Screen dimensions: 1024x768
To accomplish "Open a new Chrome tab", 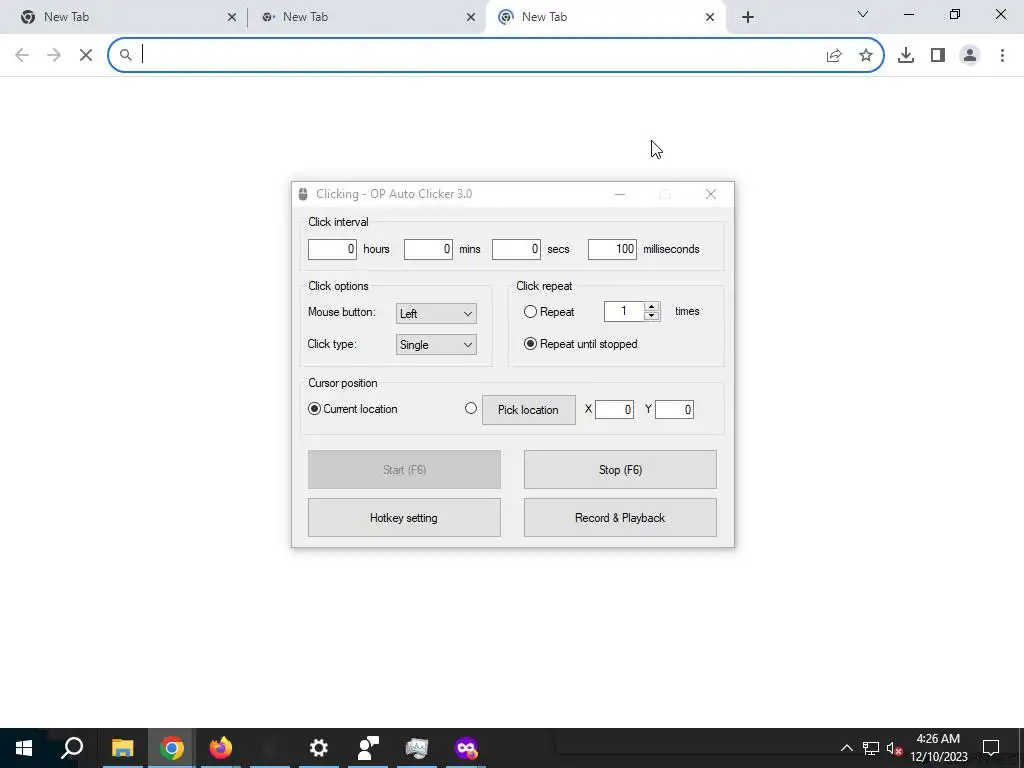I will point(748,17).
